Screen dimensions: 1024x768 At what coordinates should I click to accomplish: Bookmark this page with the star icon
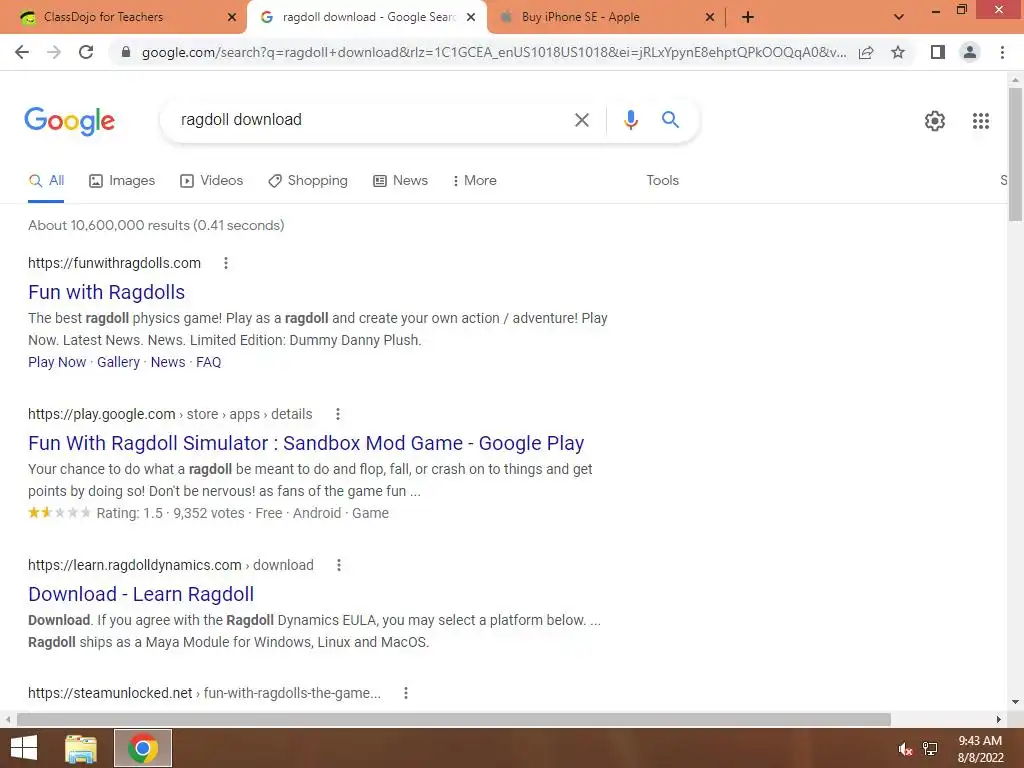click(898, 52)
